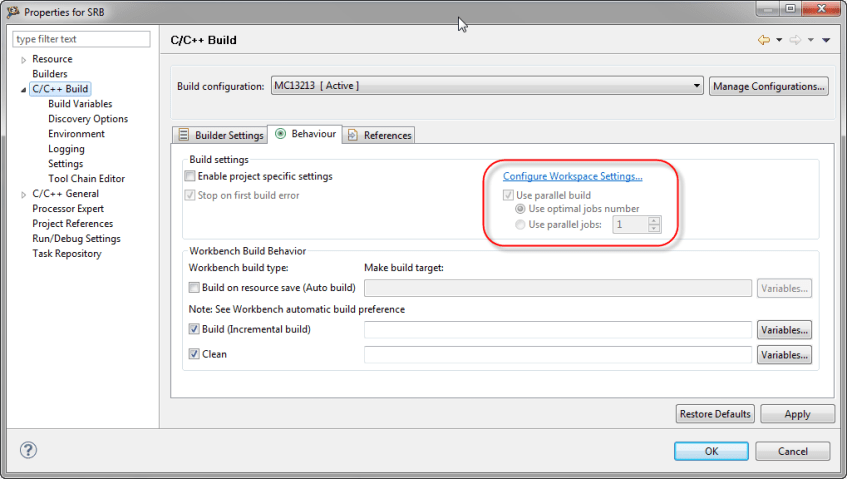Select the Behaviour tab
847x479 pixels.
coord(305,134)
